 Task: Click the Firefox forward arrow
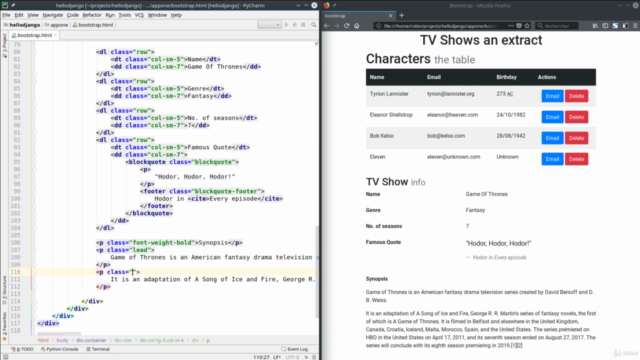pyautogui.click(x=337, y=26)
